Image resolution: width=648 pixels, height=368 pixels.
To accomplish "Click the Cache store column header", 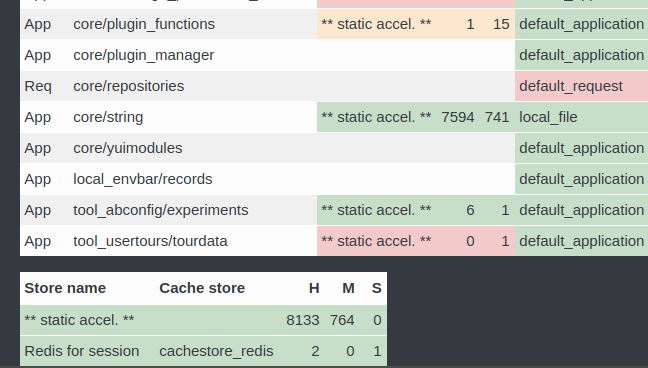I will coord(202,288).
